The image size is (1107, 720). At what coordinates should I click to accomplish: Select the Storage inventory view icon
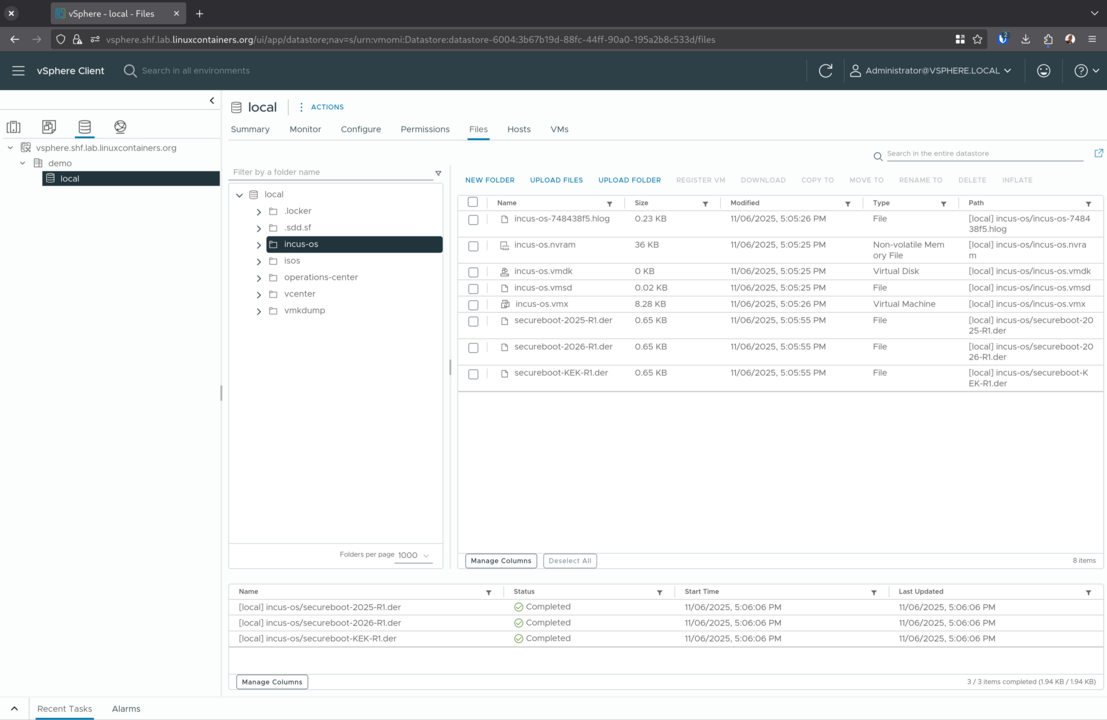[84, 127]
